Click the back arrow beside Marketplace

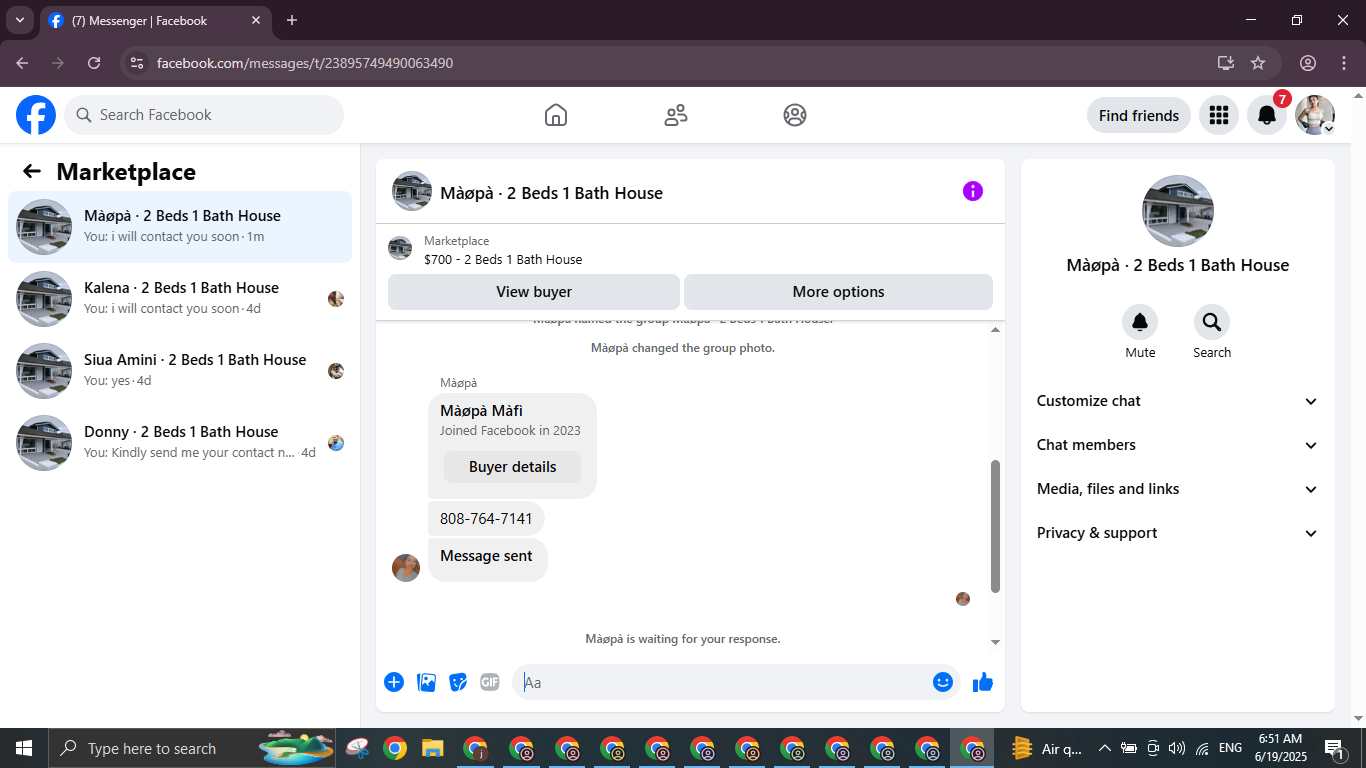(x=32, y=171)
